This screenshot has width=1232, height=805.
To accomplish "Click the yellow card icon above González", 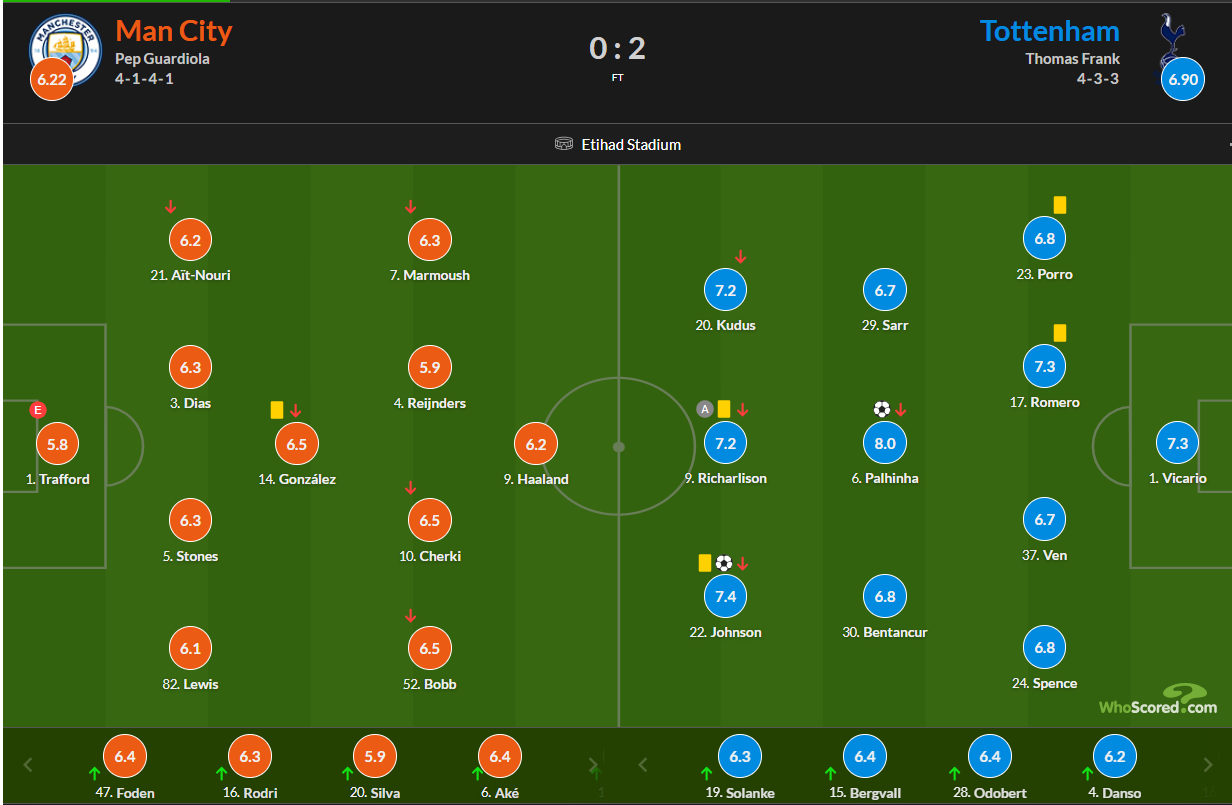I will (x=277, y=410).
